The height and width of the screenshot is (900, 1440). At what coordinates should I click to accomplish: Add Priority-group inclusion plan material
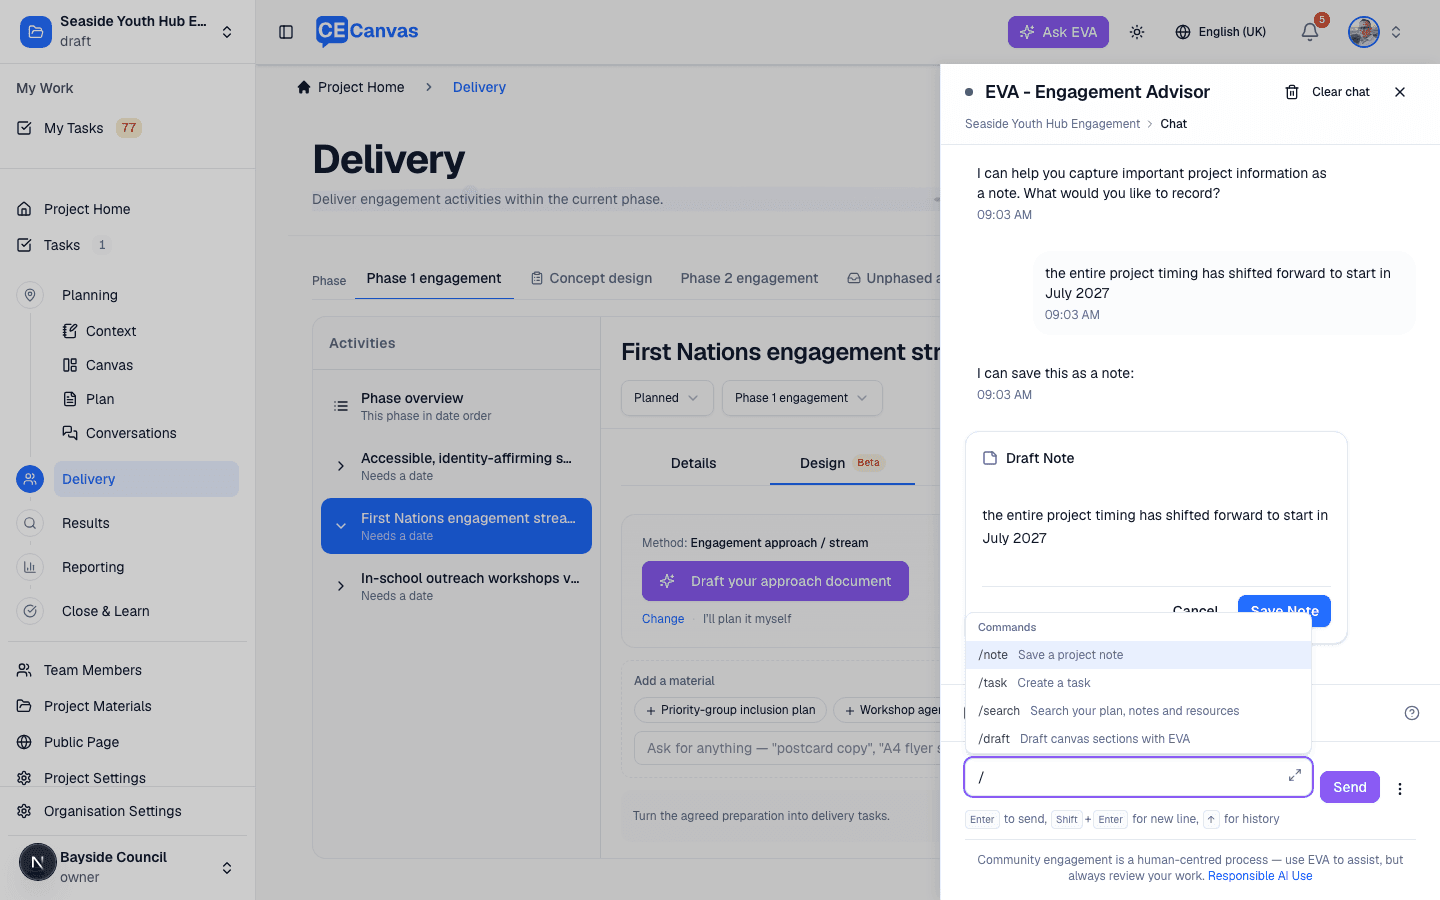730,710
